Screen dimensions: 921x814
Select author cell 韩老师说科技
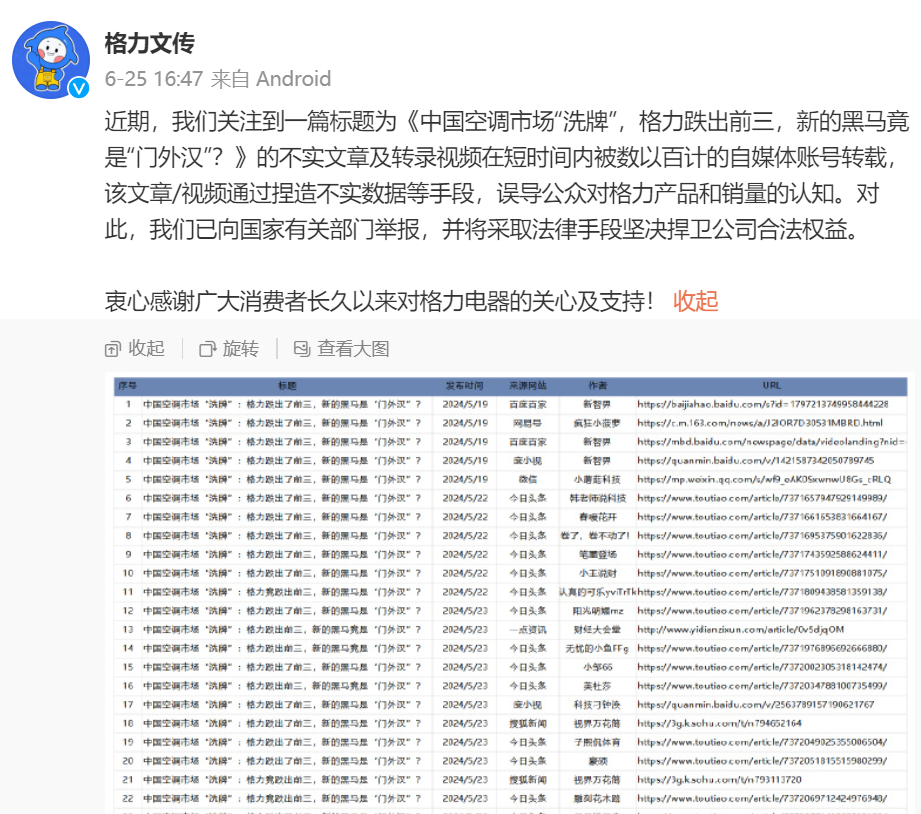click(x=597, y=498)
